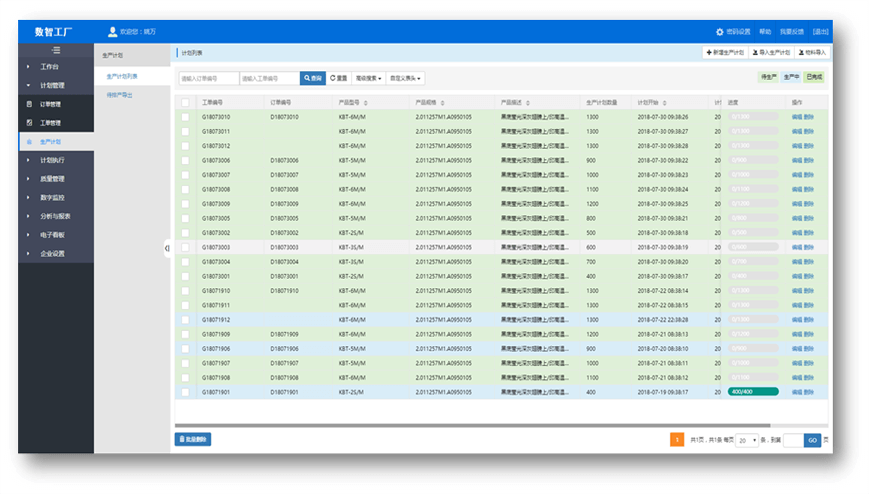Image resolution: width=869 pixels, height=494 pixels.
Task: Click the 工单管理 edit icon in the sidebar
Action: click(x=29, y=123)
